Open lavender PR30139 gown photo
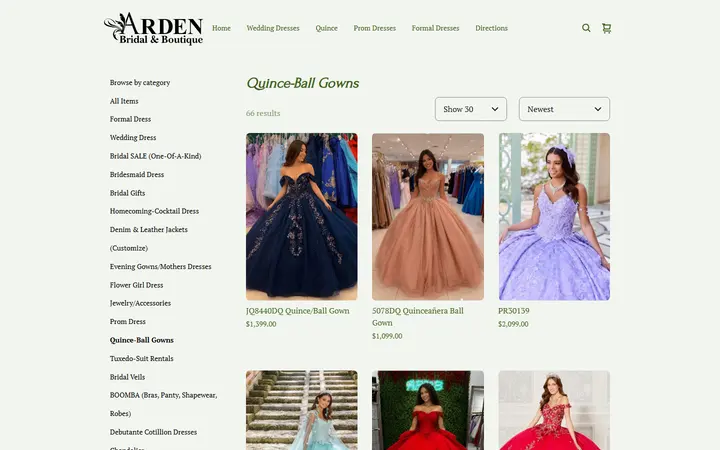 click(x=554, y=217)
